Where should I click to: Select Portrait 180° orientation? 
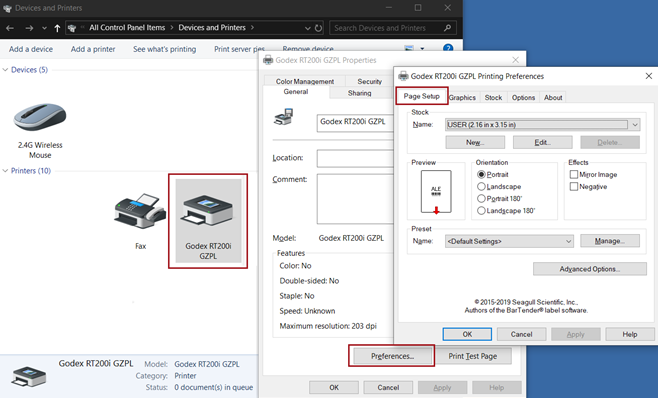click(481, 199)
